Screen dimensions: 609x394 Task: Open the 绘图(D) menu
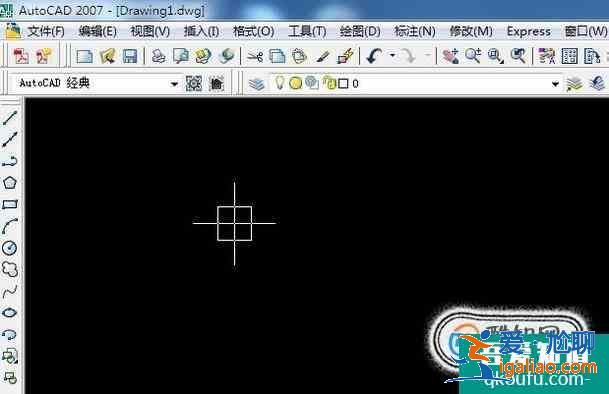coord(360,31)
